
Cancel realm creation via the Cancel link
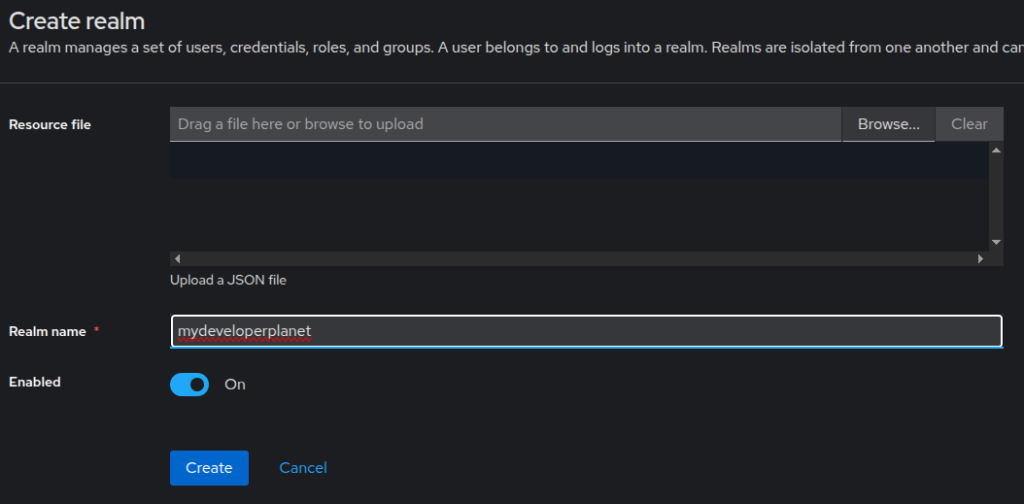[x=303, y=468]
